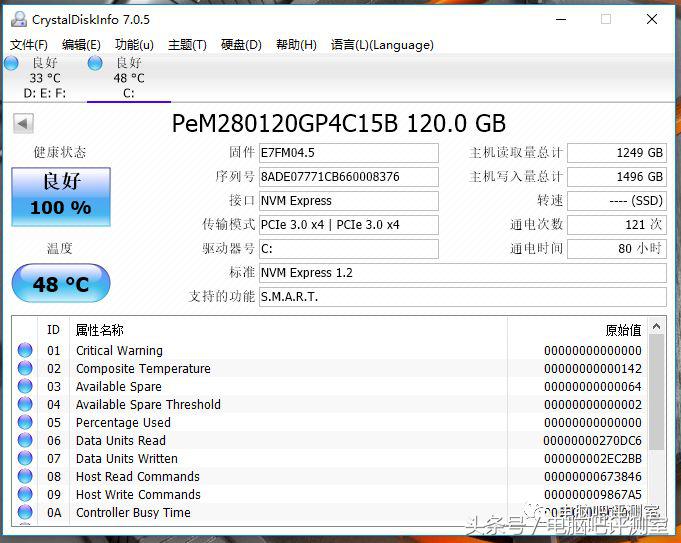Select the Controller Busy Time attribute name
Image resolution: width=681 pixels, height=543 pixels.
click(133, 513)
